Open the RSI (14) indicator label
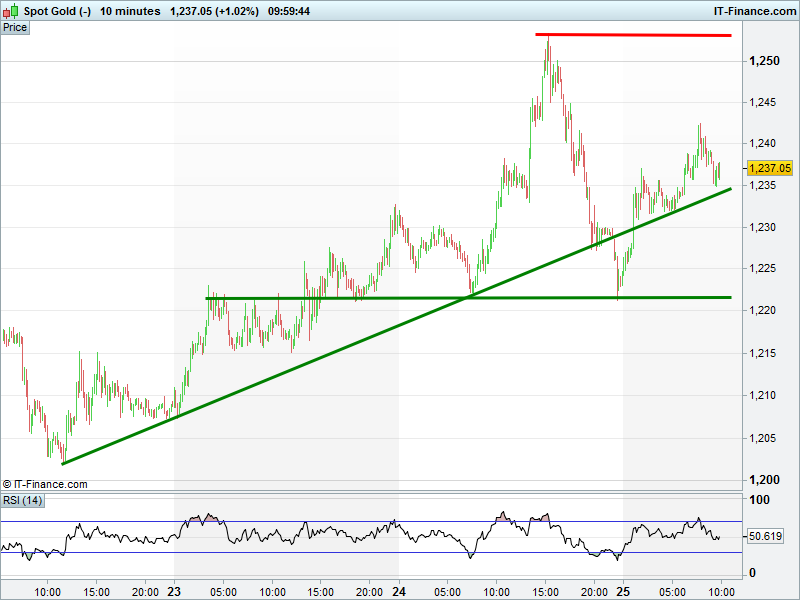 [x=22, y=500]
